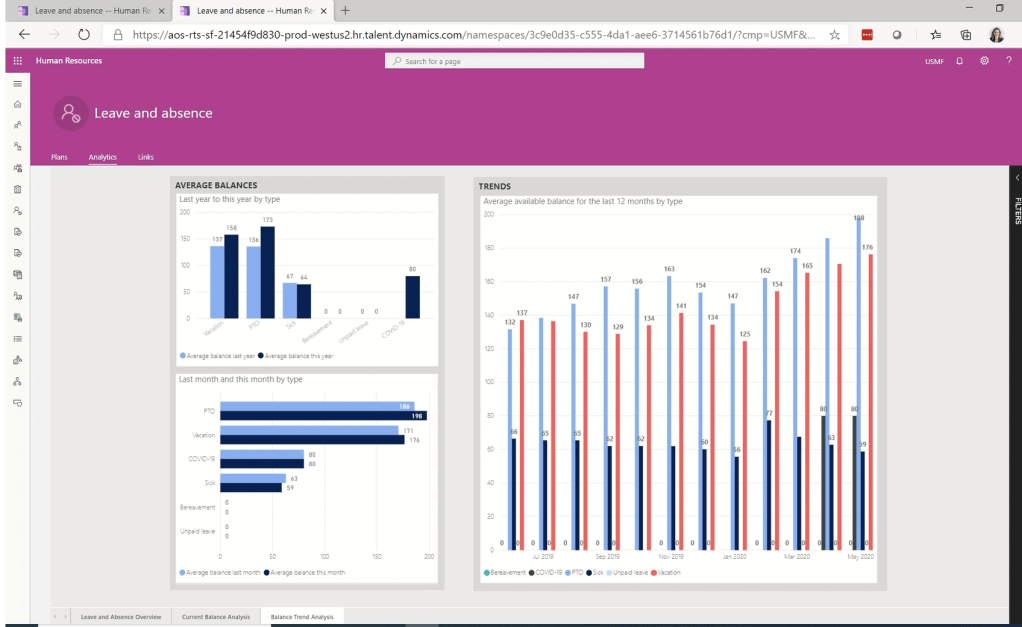
Task: Open the browser profile avatar
Action: coord(996,34)
